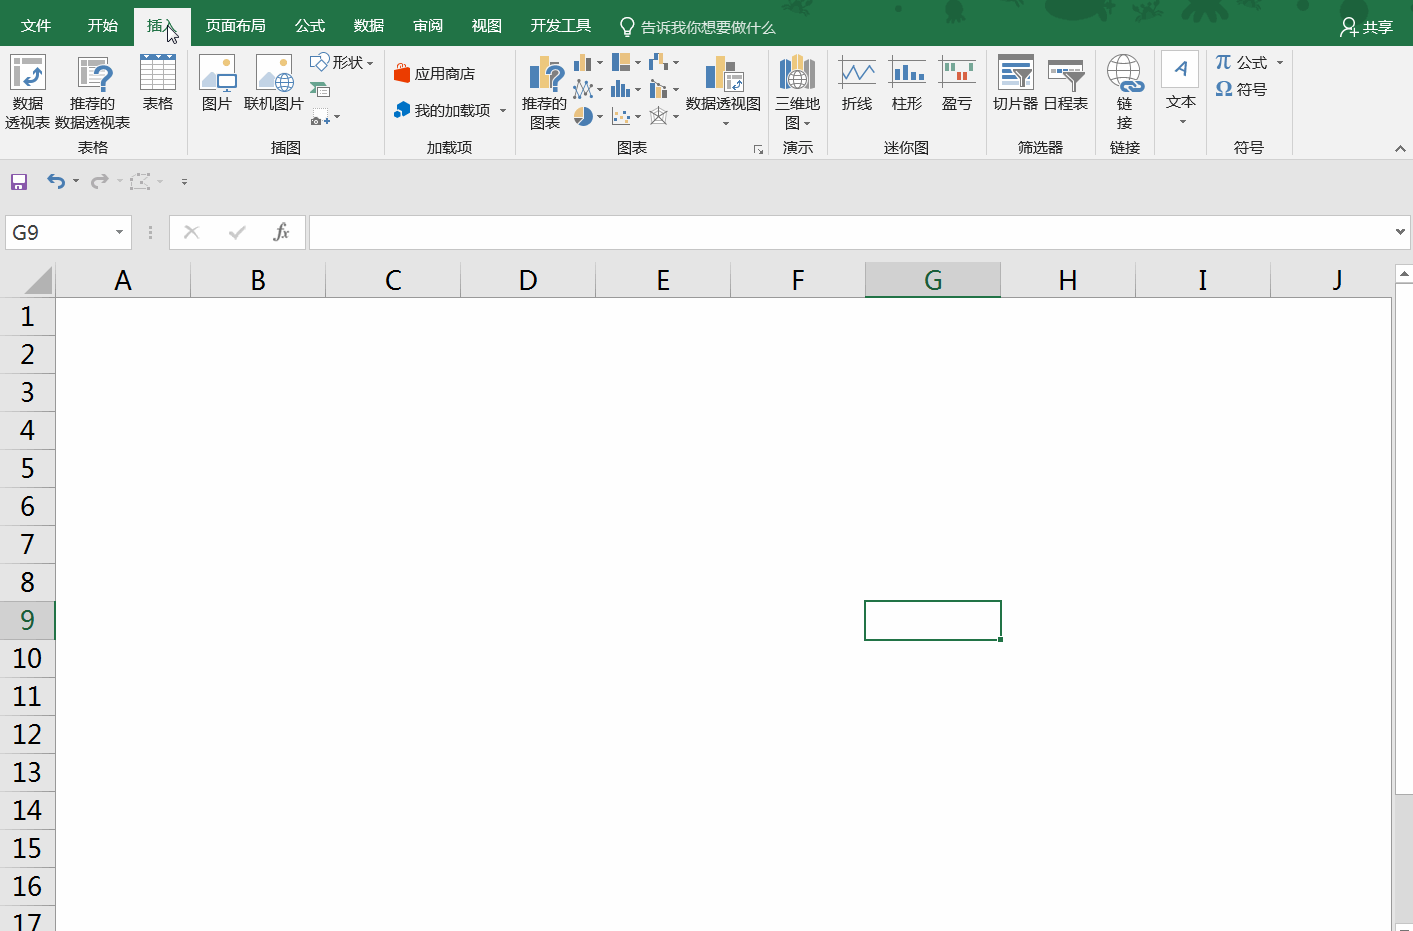This screenshot has width=1413, height=931.
Task: Insert a Hyperlink (链接)
Action: point(1124,92)
